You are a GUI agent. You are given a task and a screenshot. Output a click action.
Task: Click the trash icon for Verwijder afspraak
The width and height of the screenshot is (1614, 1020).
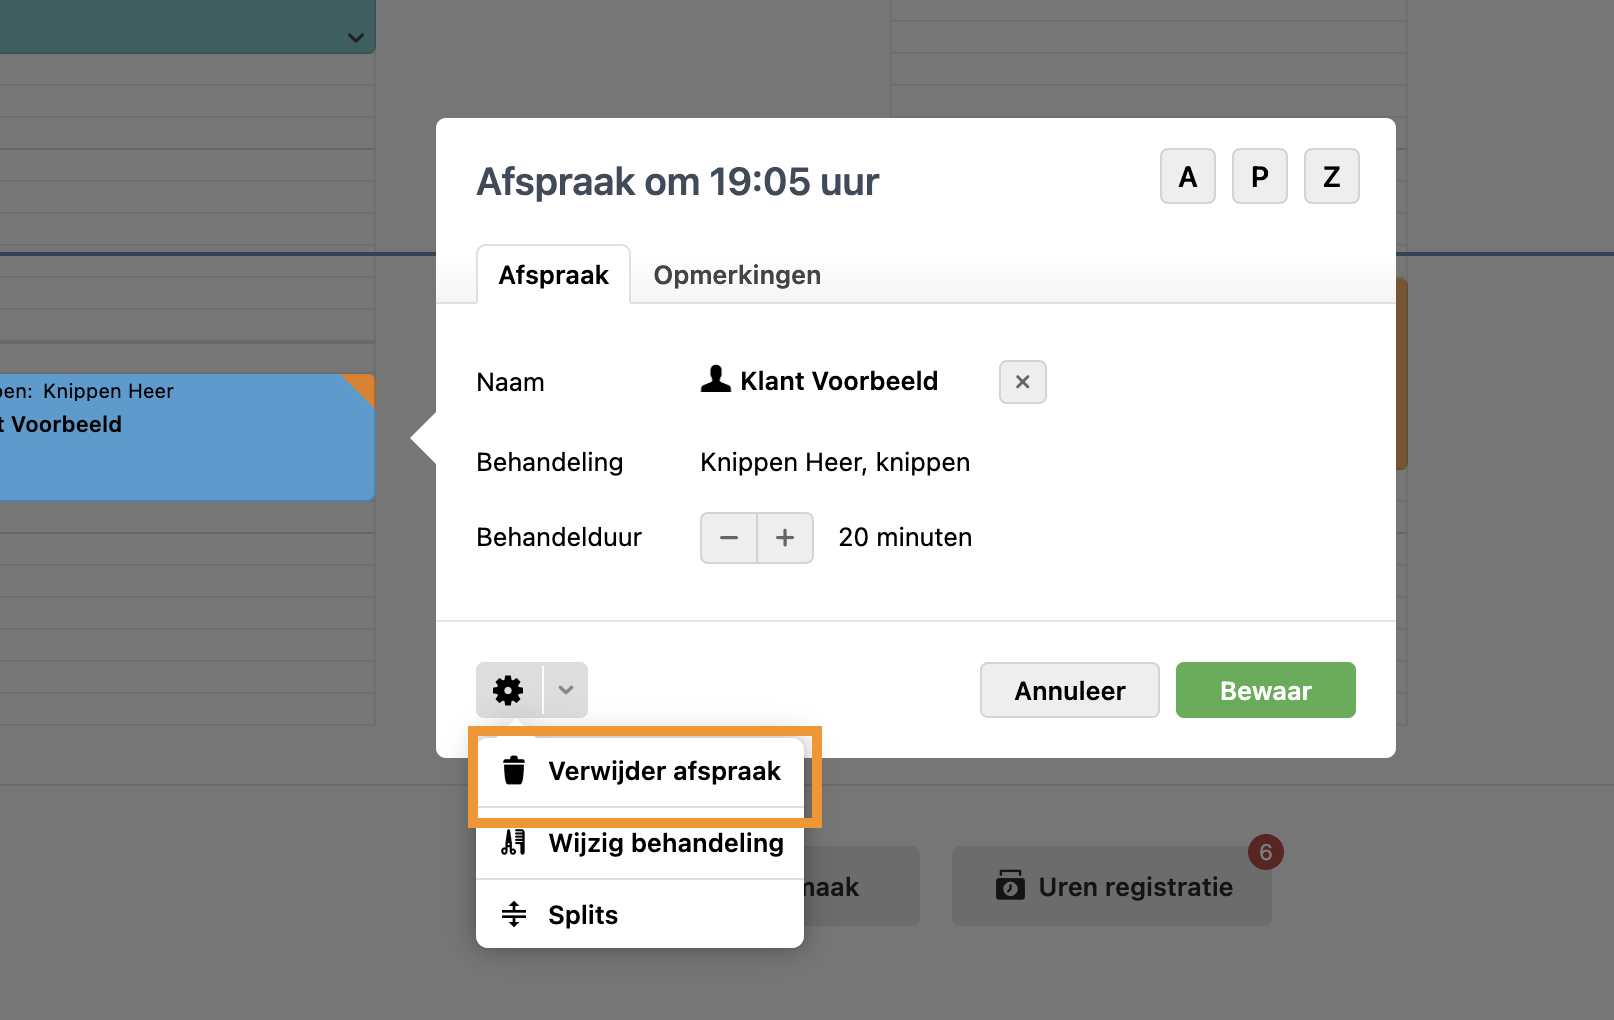coord(514,771)
